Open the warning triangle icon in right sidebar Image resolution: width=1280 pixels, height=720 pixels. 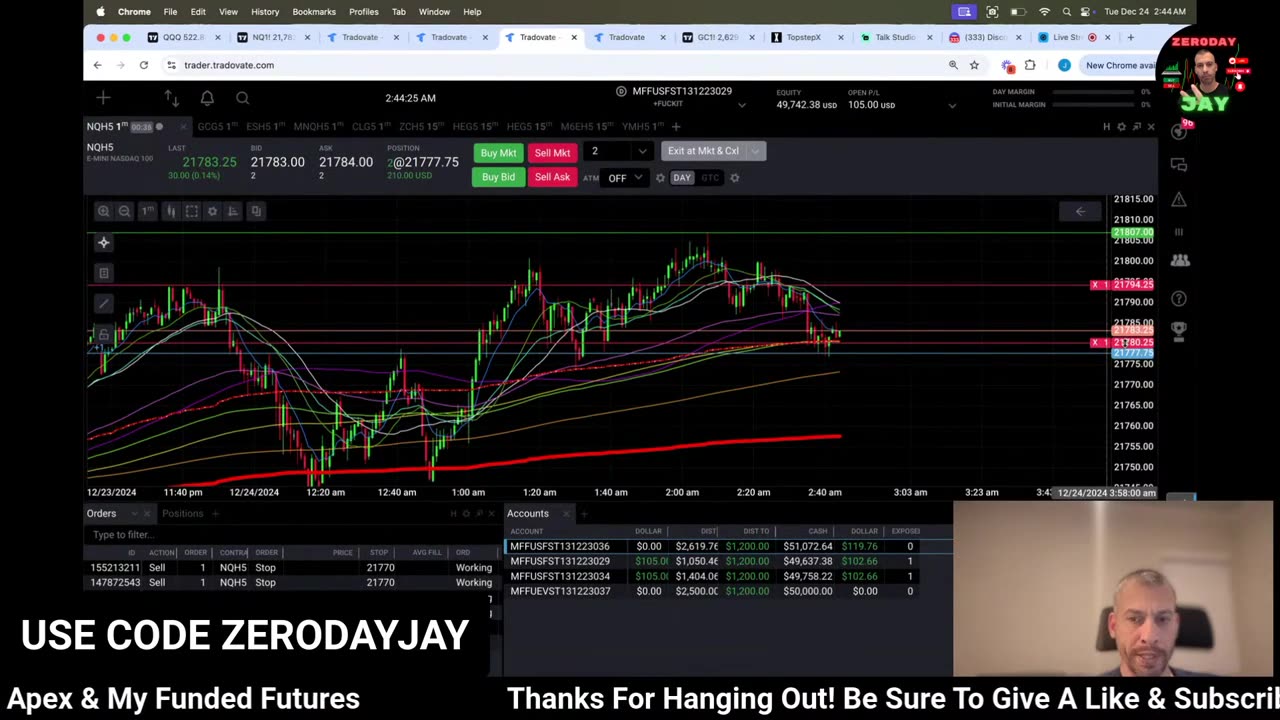pos(1179,199)
